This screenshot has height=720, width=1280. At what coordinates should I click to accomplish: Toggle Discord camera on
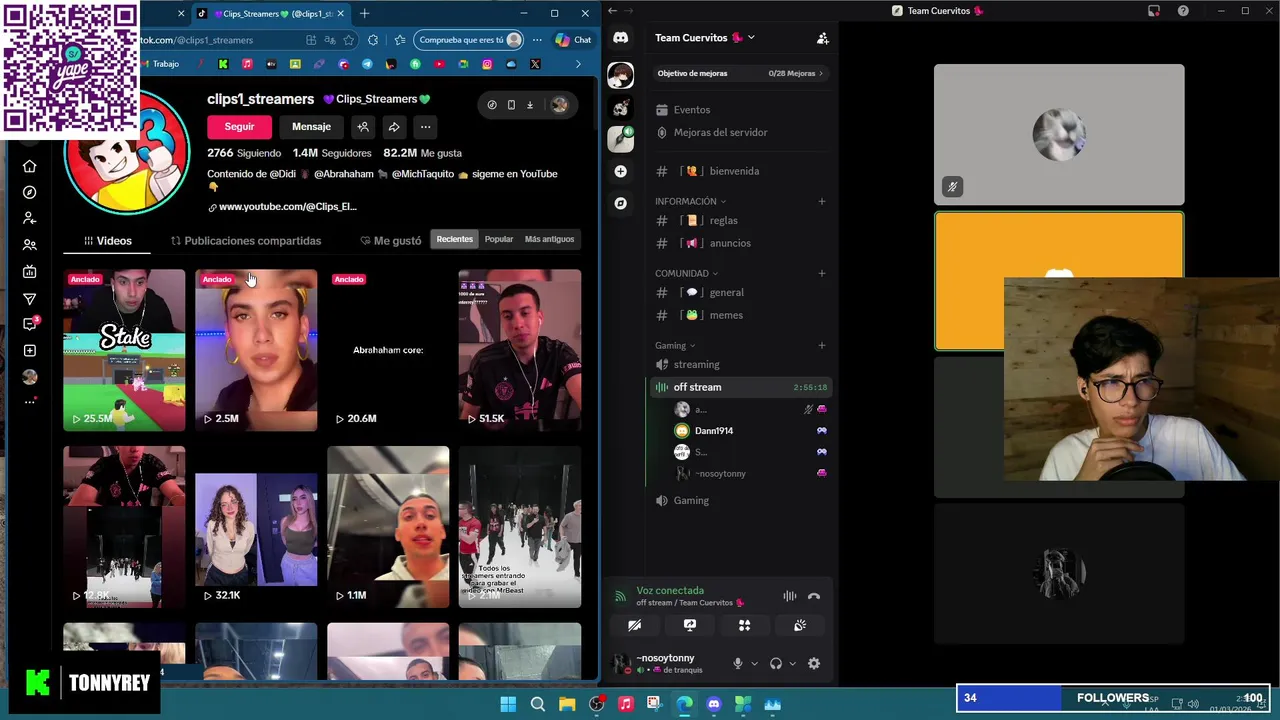pos(634,625)
